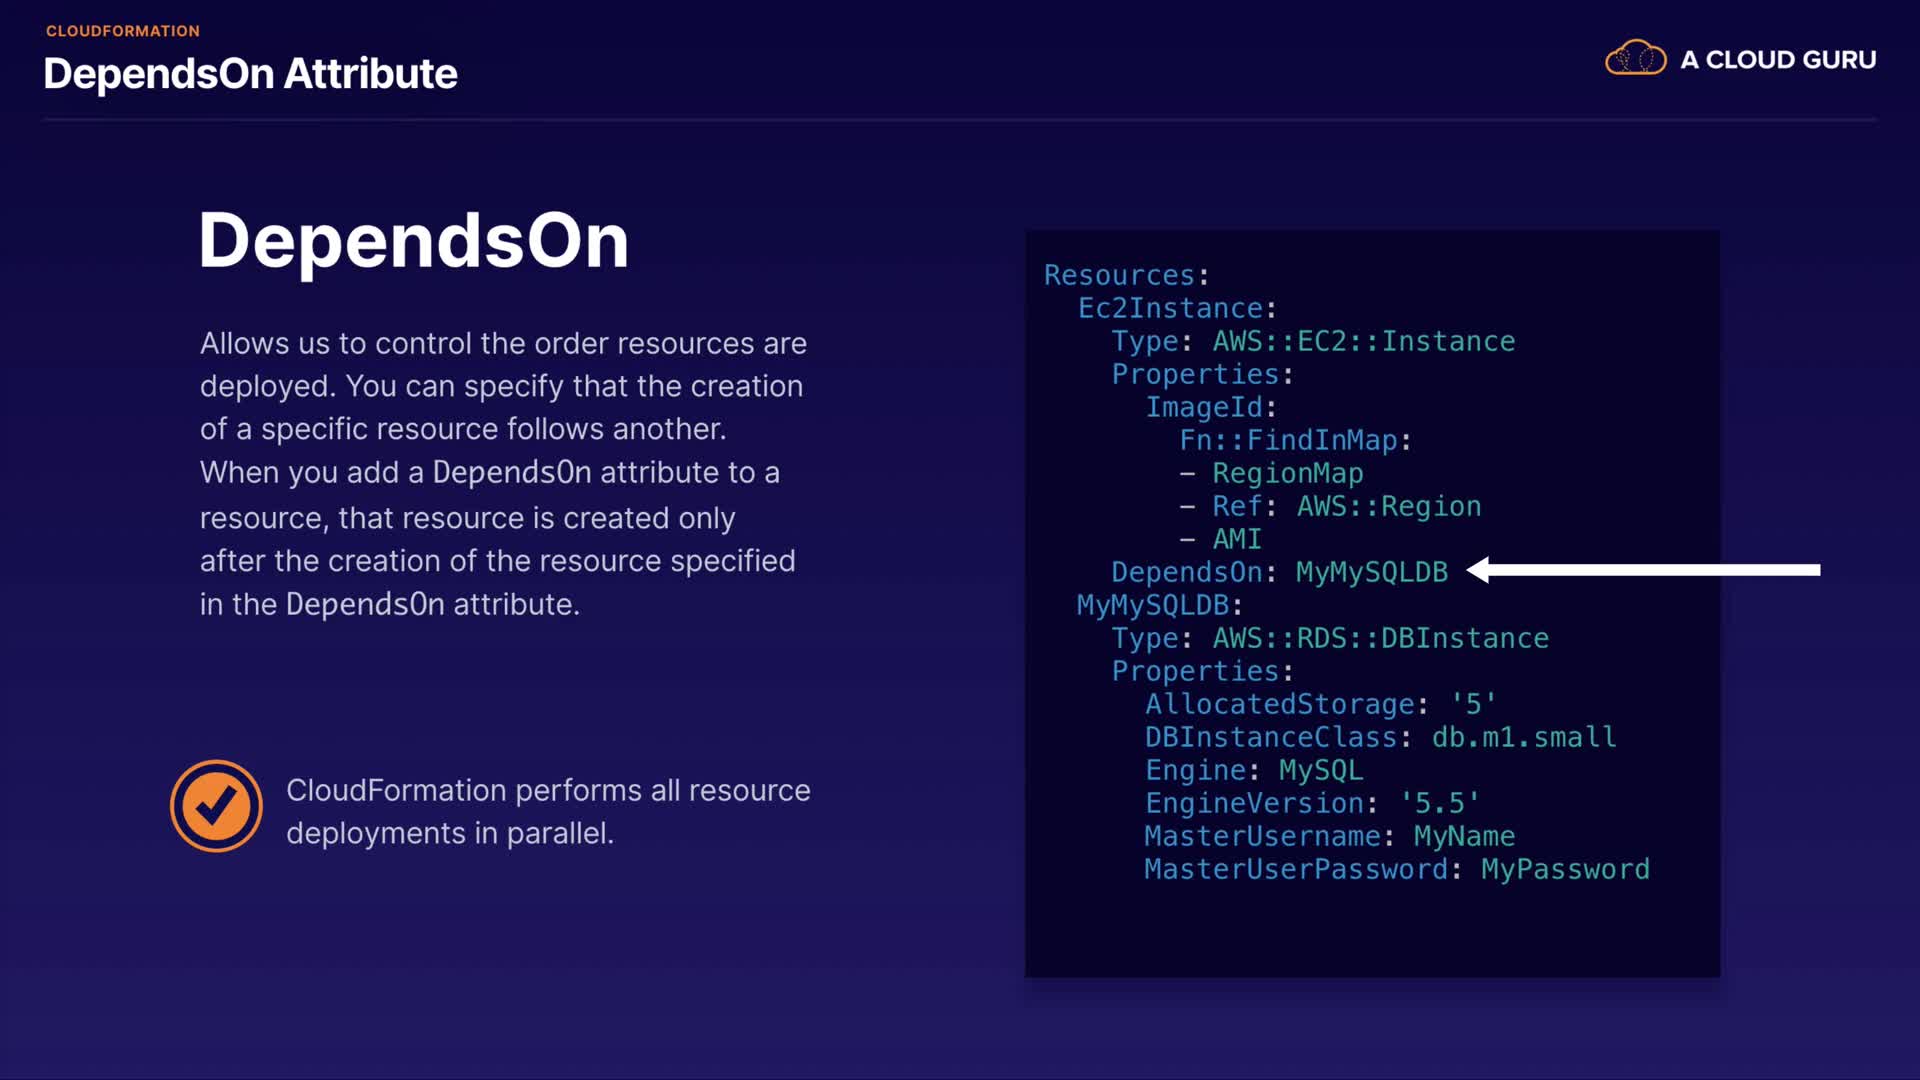Click the EngineVersion '5.5' line

coord(1311,803)
